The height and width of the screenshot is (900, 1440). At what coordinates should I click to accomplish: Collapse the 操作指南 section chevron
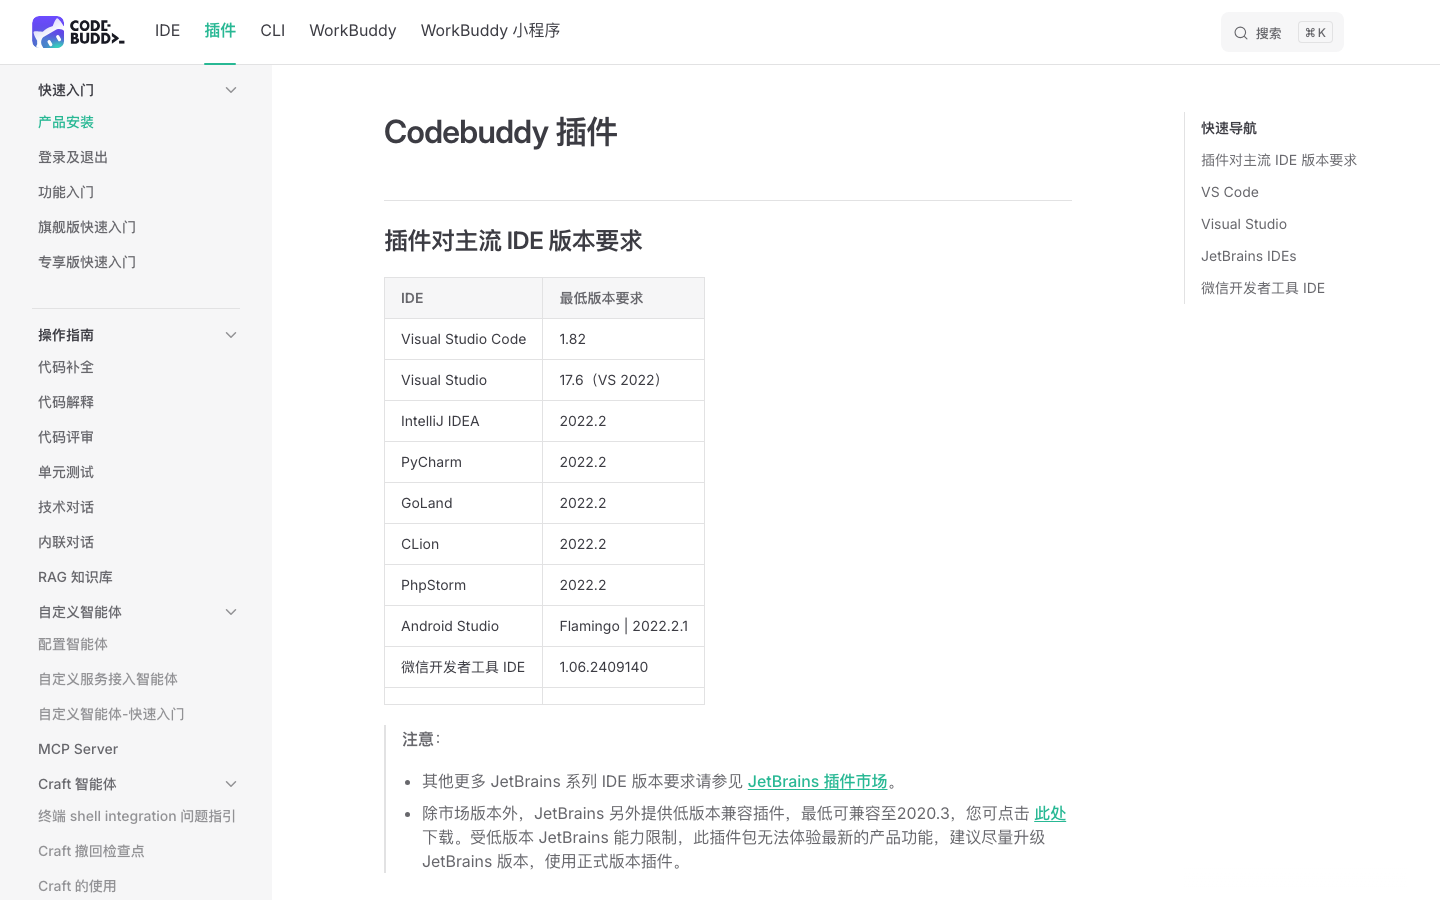pos(231,335)
